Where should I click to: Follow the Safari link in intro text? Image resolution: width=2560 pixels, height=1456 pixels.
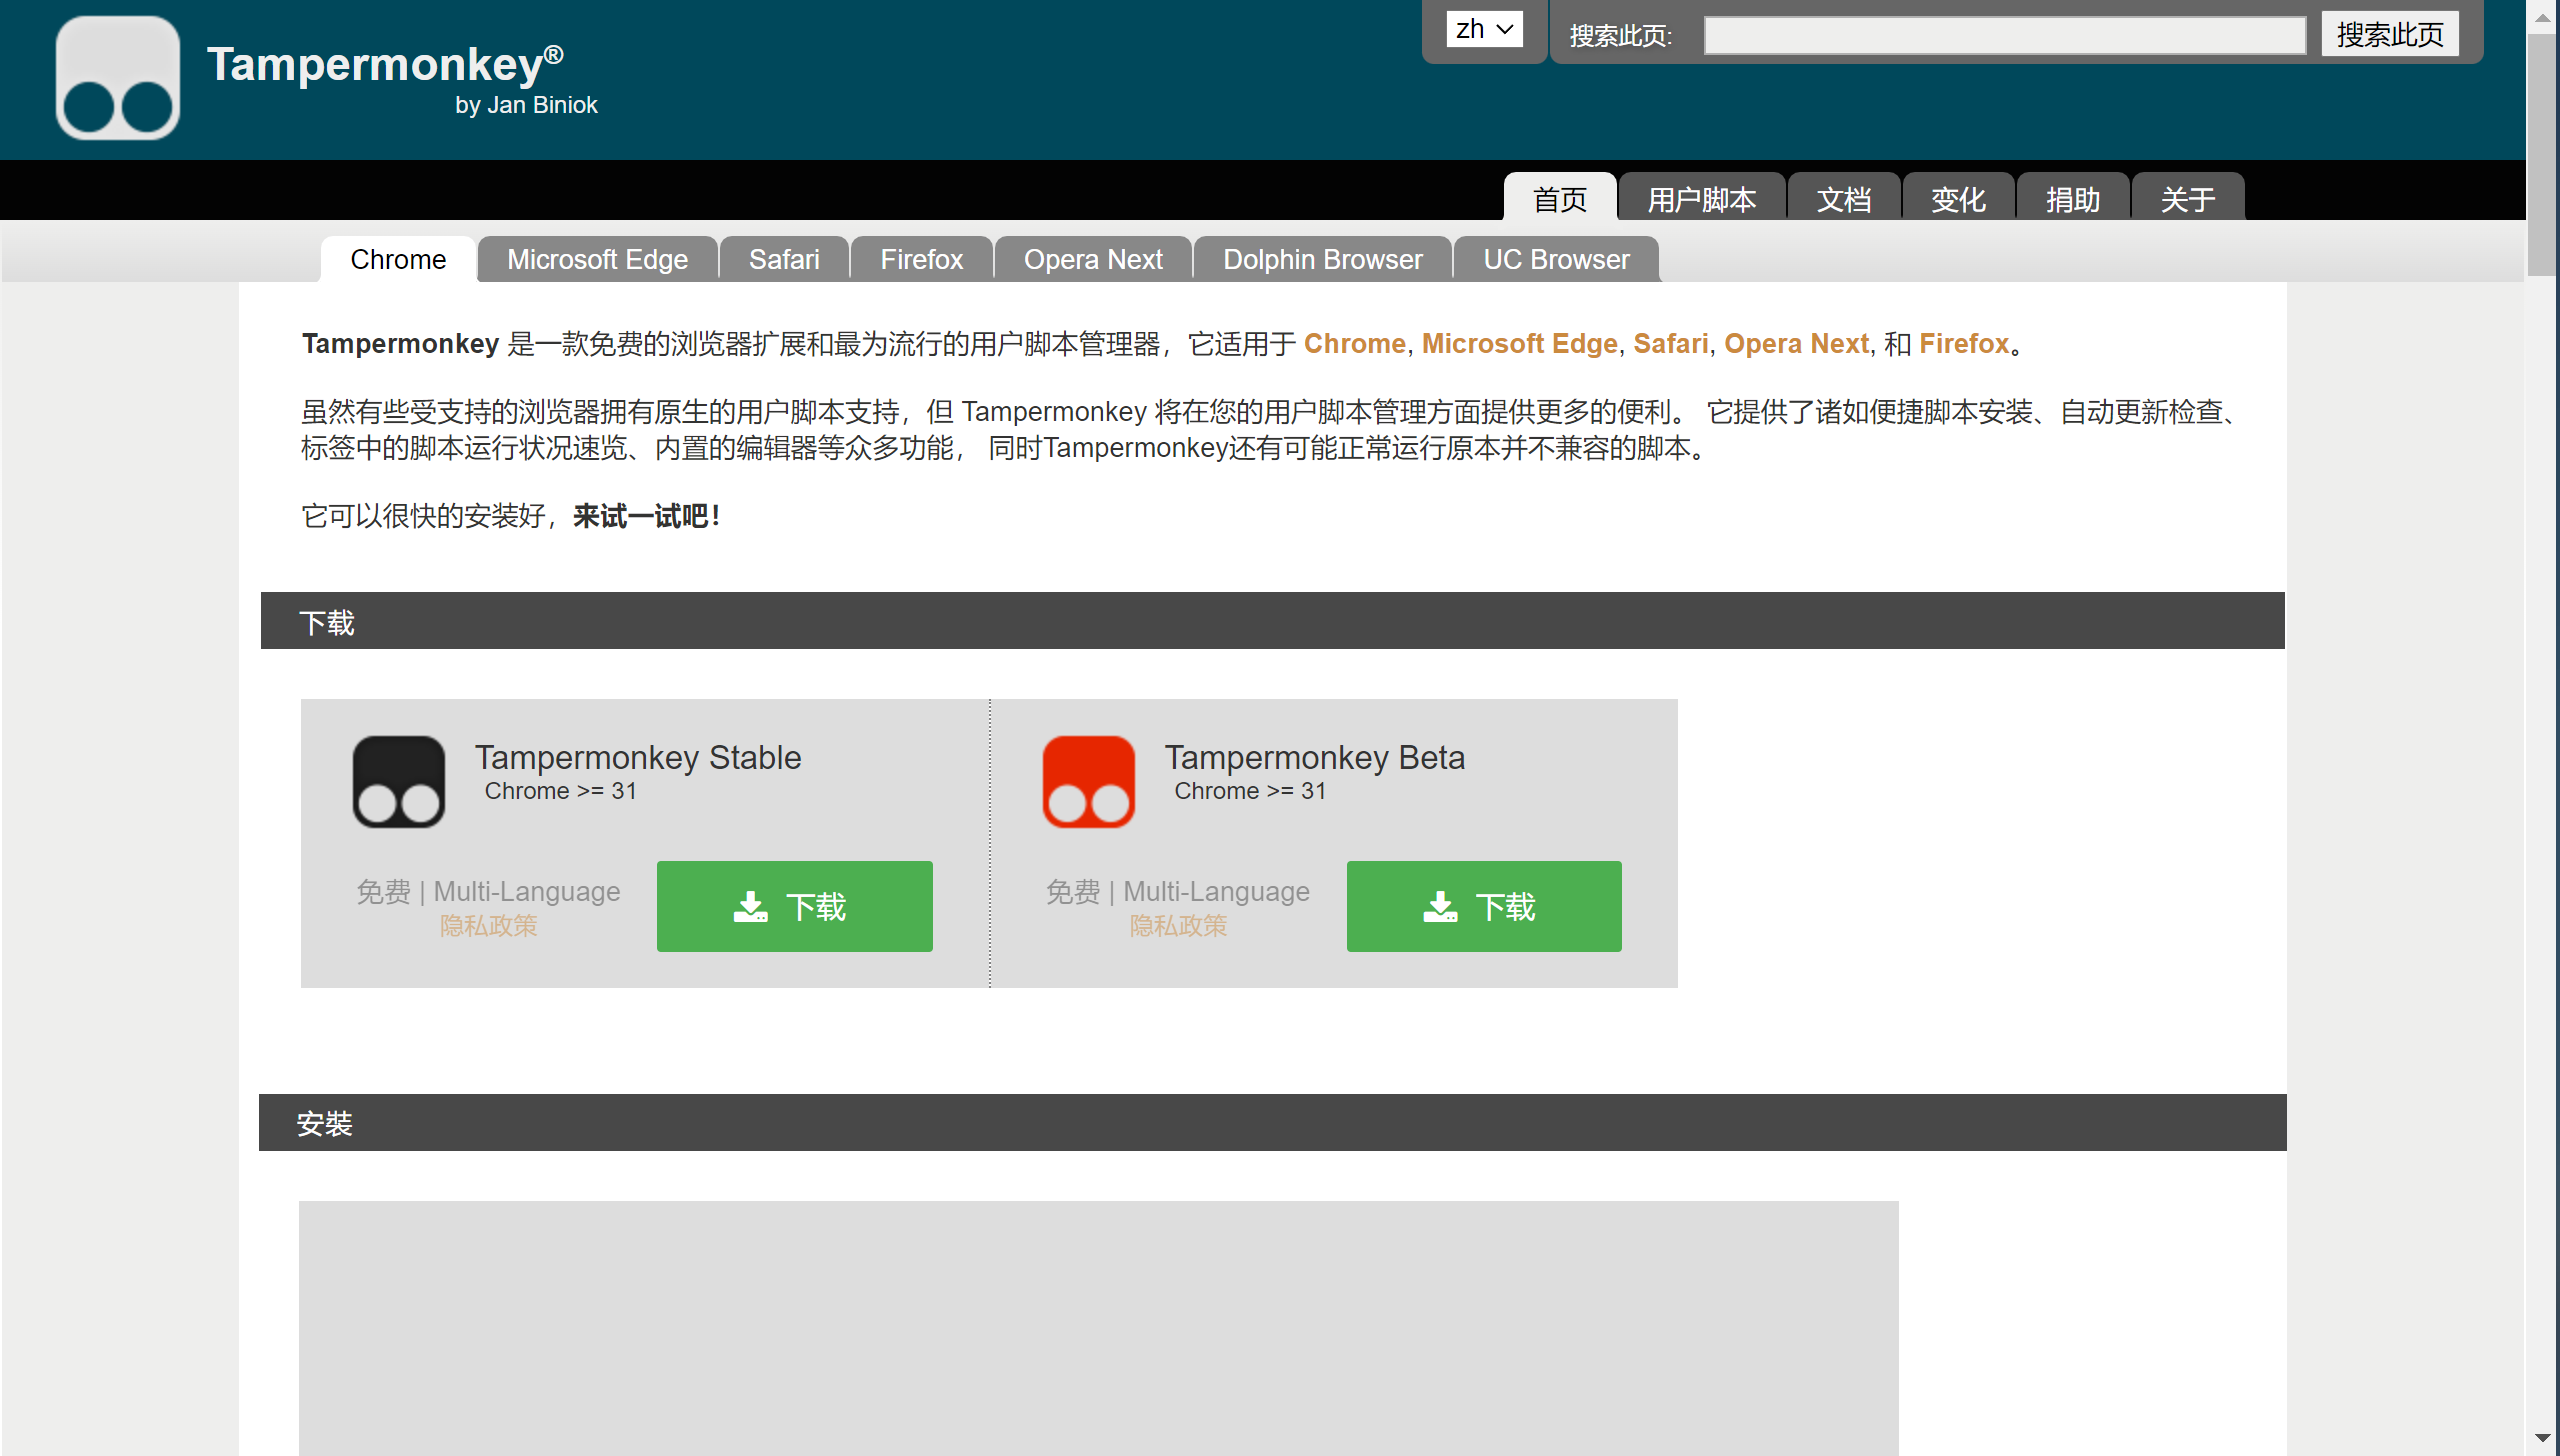click(x=1671, y=343)
